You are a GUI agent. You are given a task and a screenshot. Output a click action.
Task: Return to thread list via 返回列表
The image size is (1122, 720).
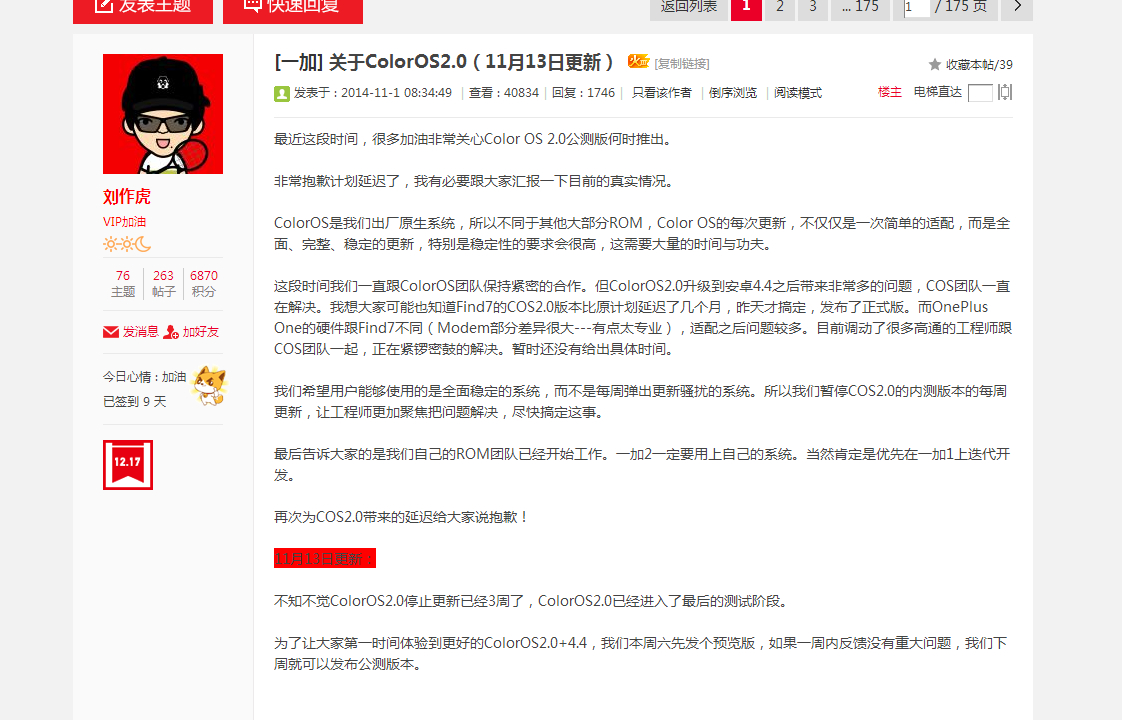[688, 9]
